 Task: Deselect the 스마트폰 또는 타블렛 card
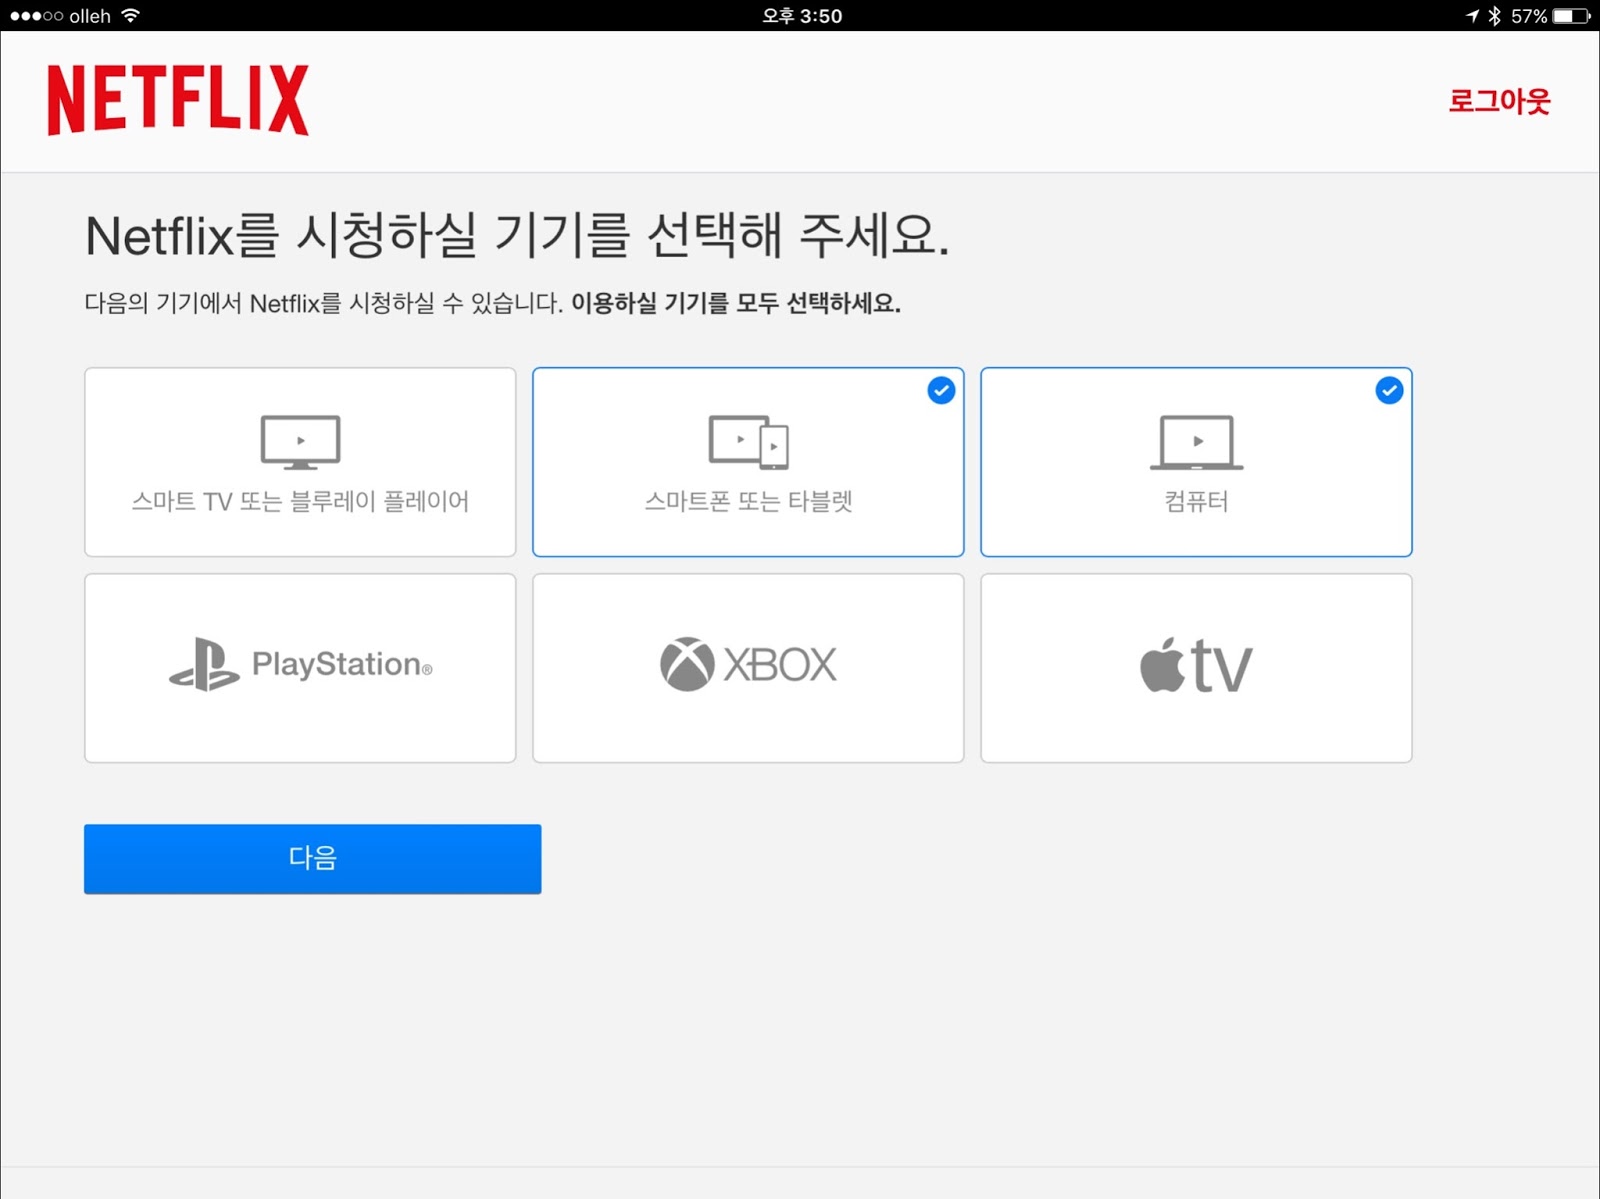tap(748, 462)
